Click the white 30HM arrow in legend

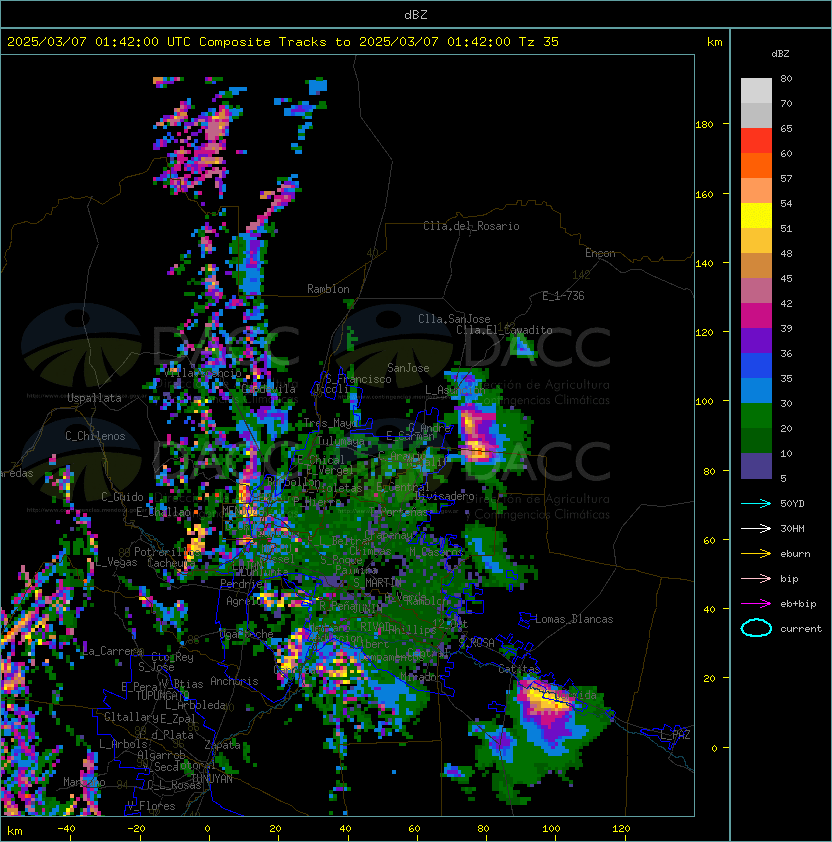pos(756,528)
